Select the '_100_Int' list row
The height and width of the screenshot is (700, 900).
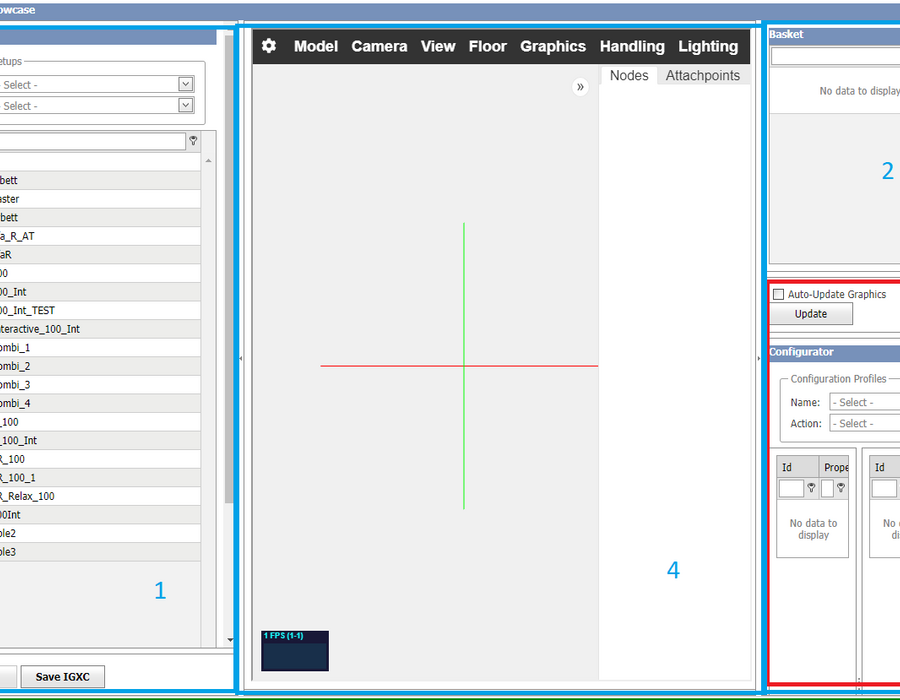(100, 441)
